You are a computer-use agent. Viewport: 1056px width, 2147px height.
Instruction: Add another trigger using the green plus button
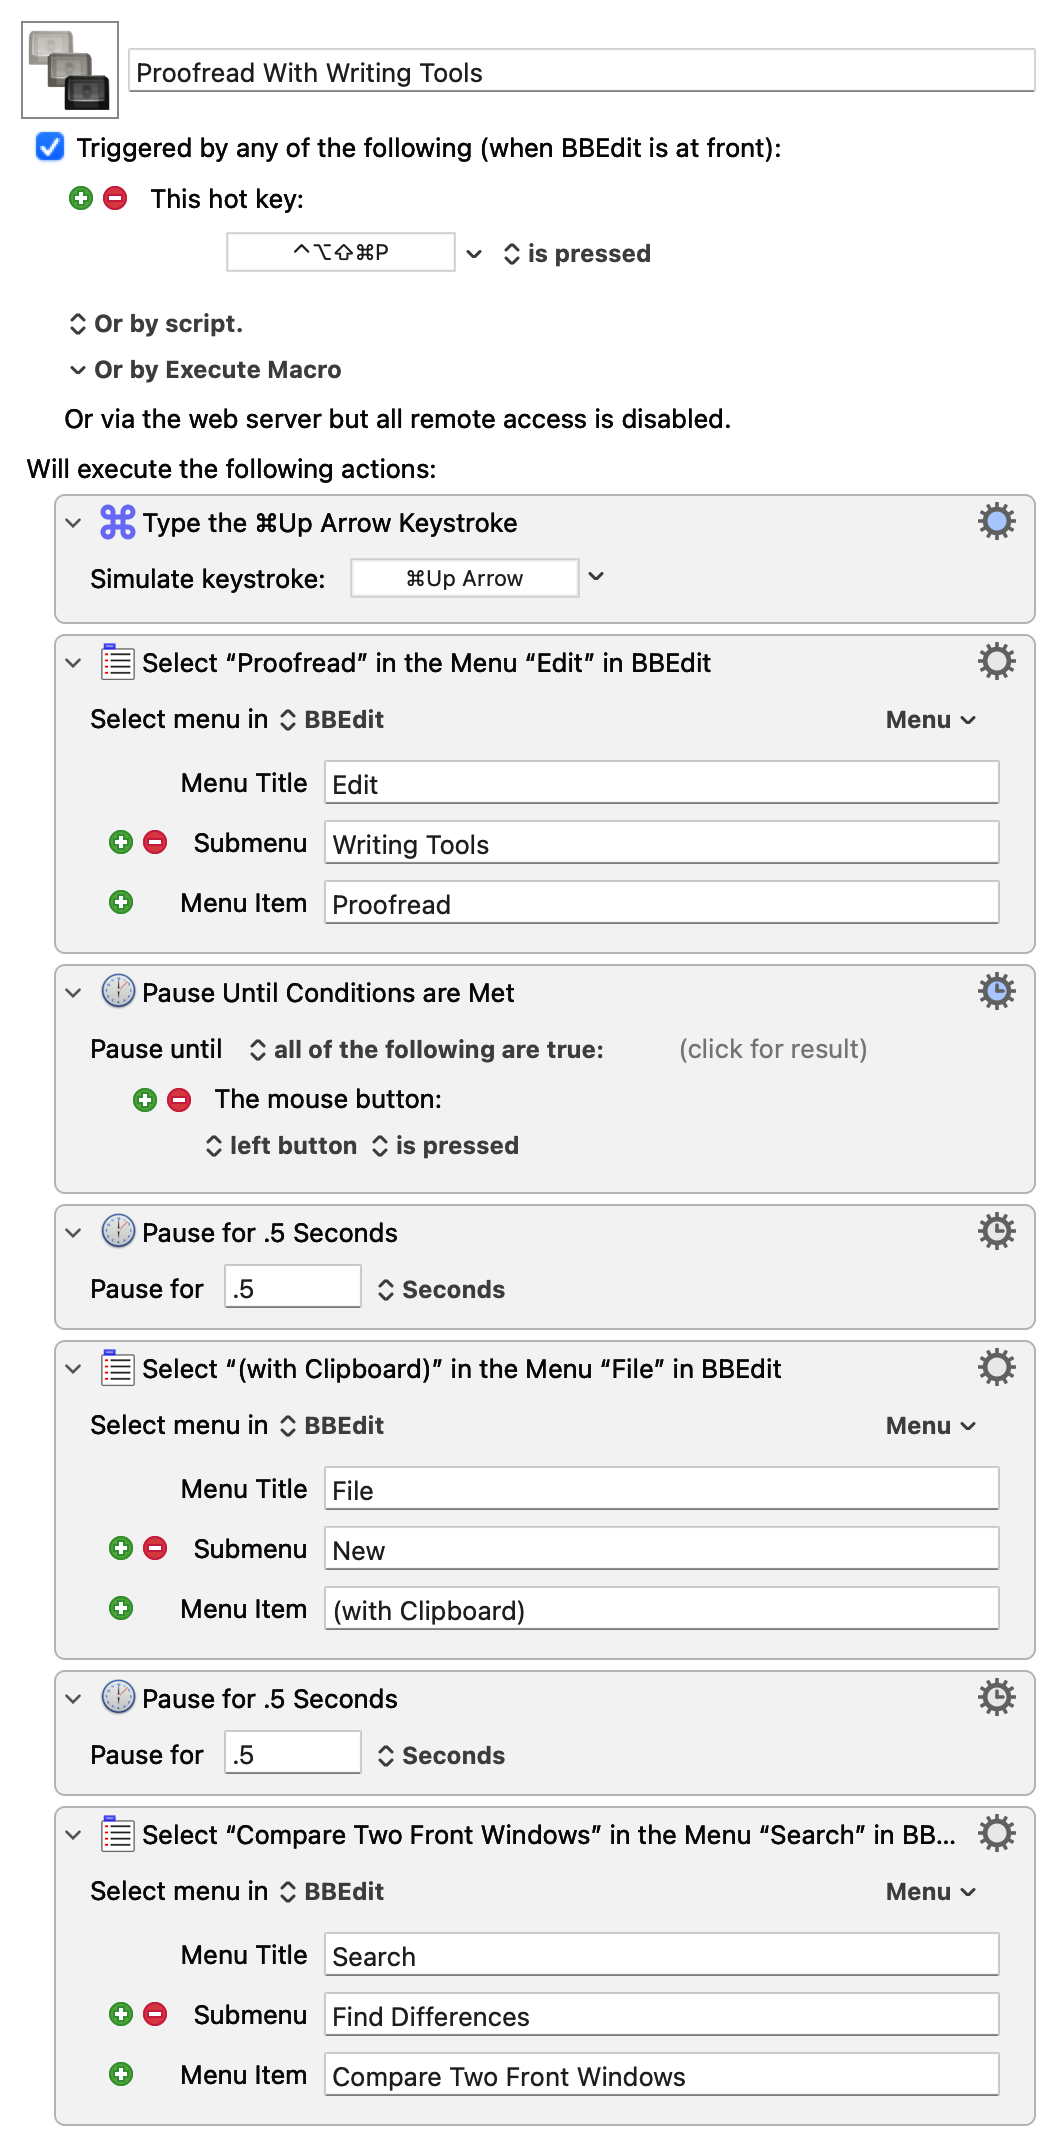80,198
